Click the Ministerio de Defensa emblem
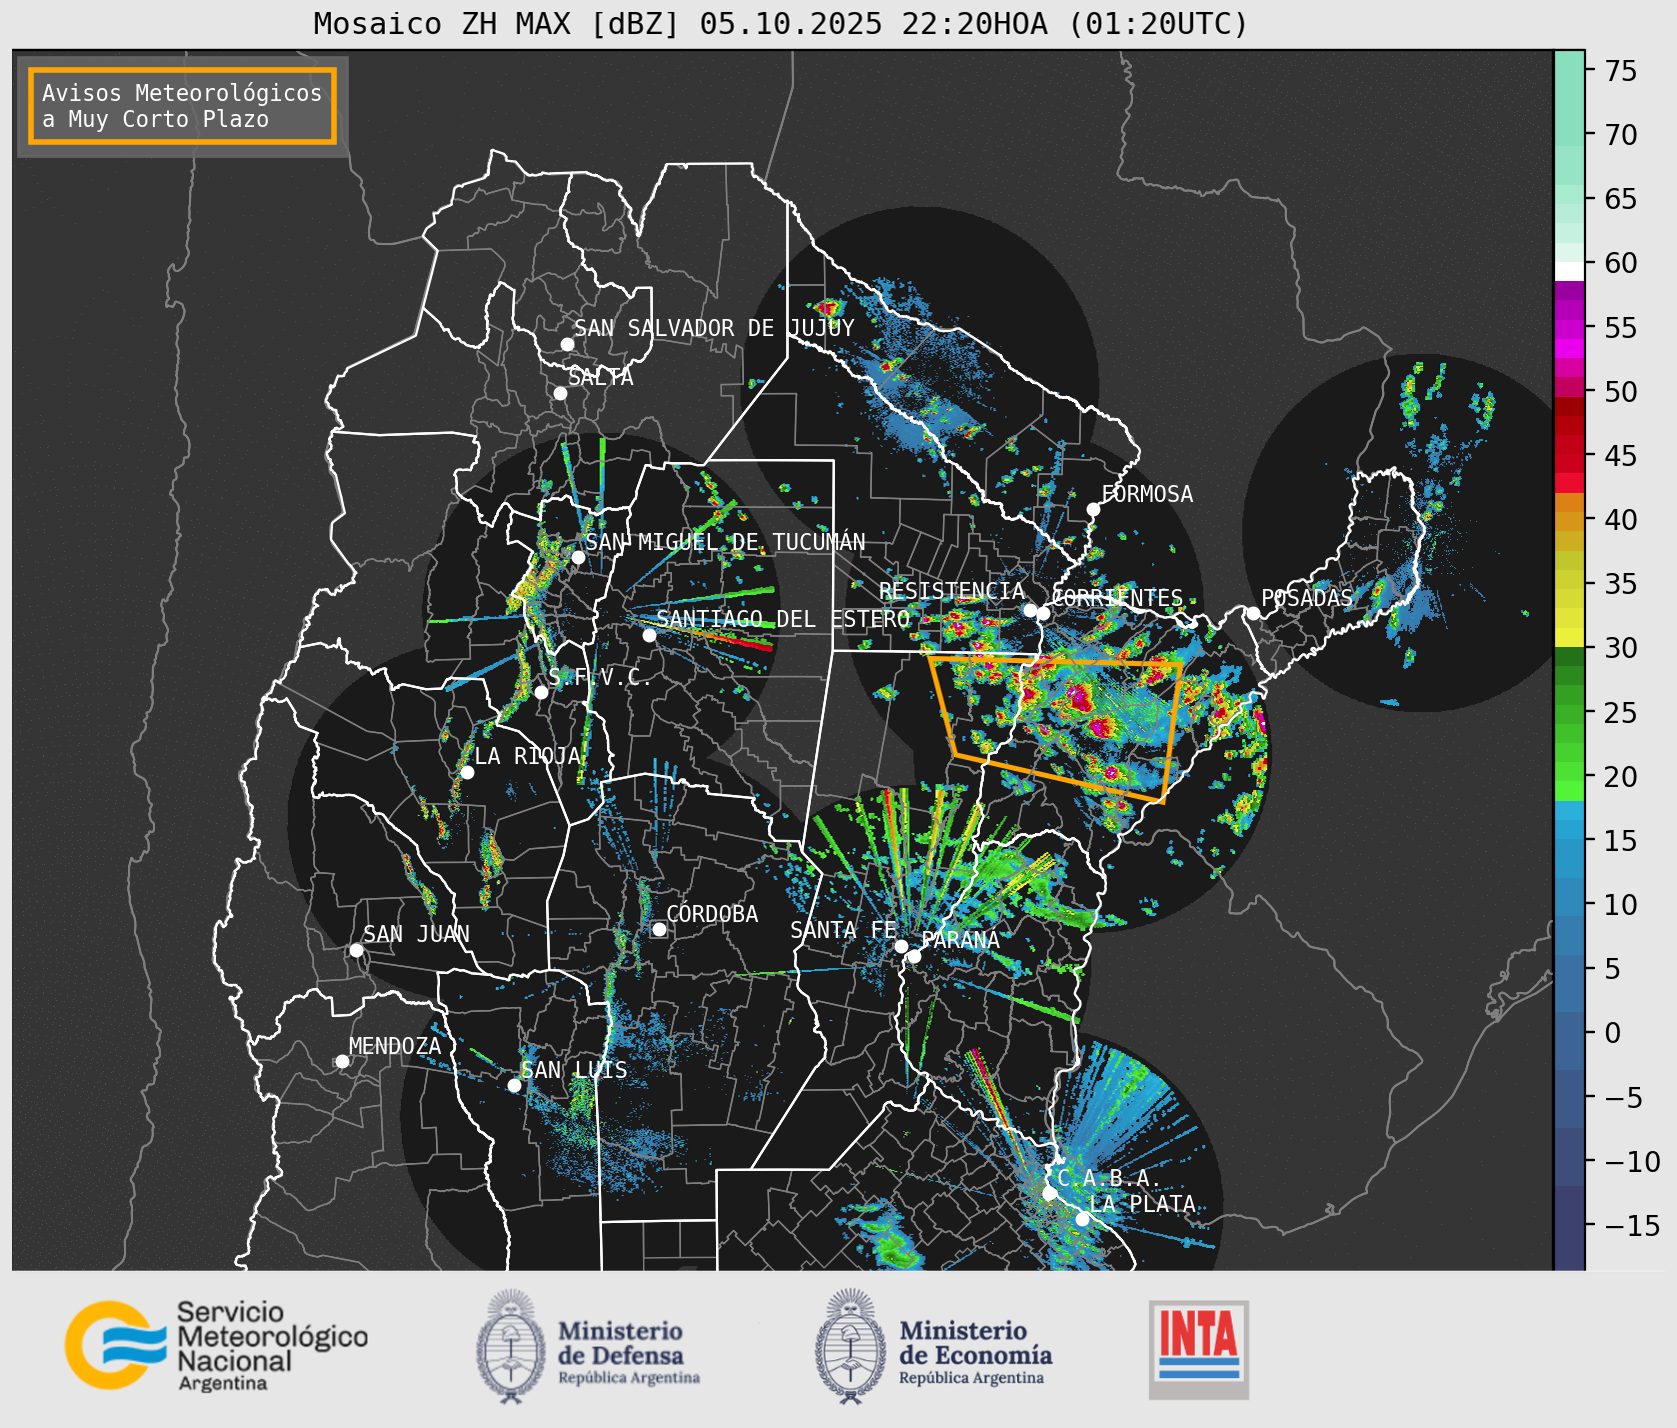This screenshot has width=1677, height=1428. (511, 1347)
